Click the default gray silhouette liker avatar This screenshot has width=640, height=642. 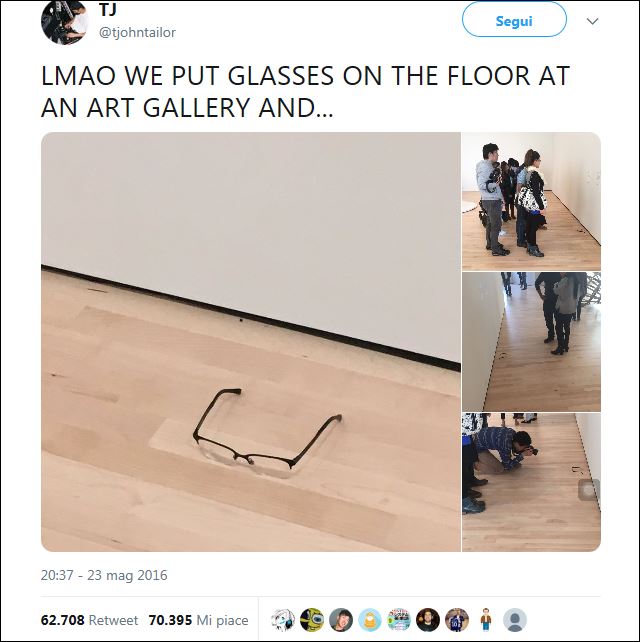pyautogui.click(x=515, y=620)
